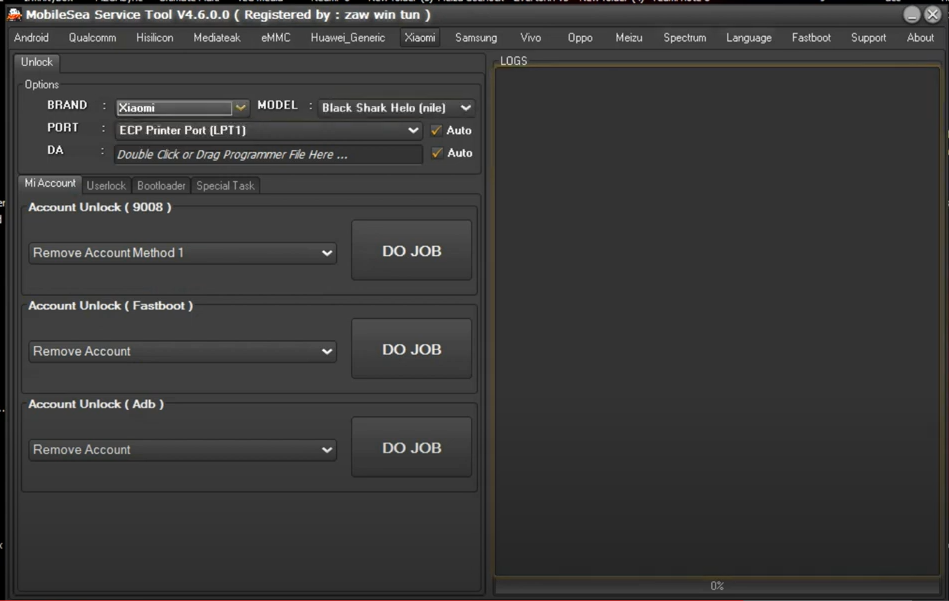Screen dimensions: 949x601
Task: Expand the BRAND dropdown arrow
Action: point(241,108)
